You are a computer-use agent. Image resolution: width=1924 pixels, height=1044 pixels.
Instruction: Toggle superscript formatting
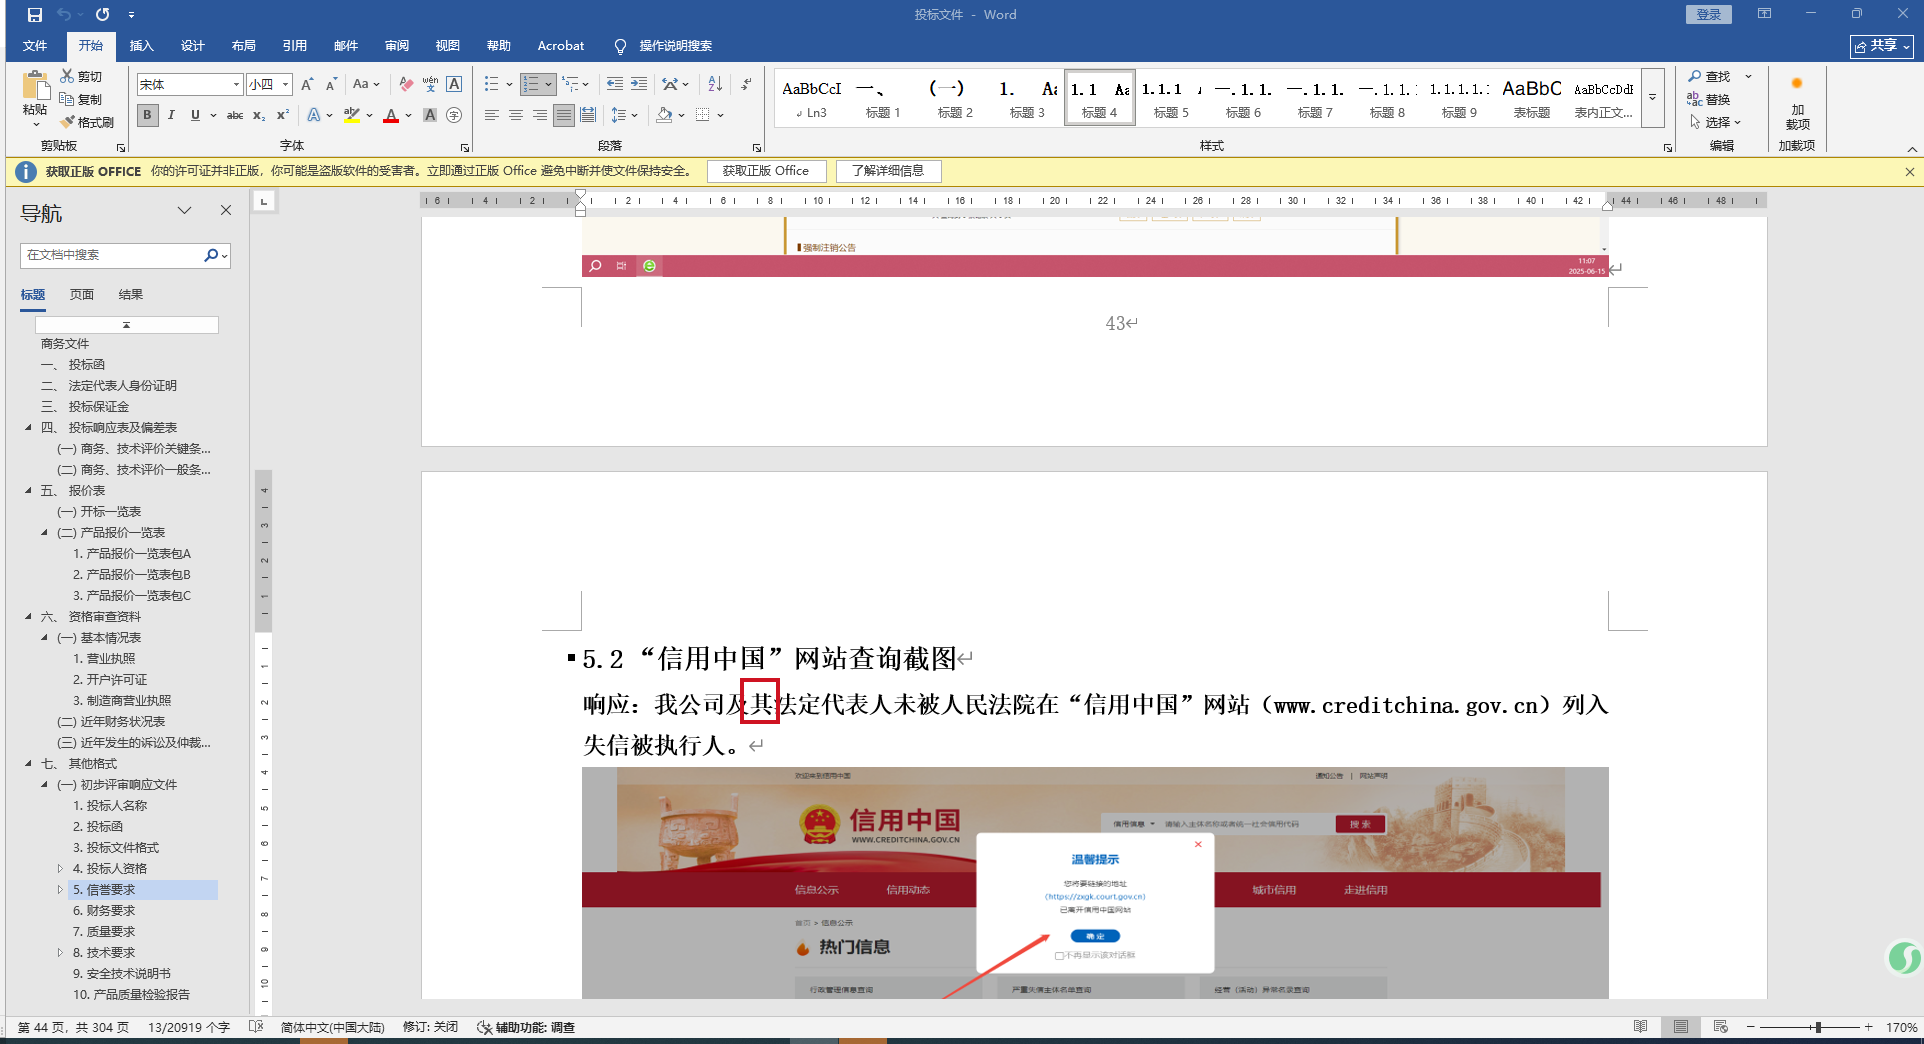[283, 115]
